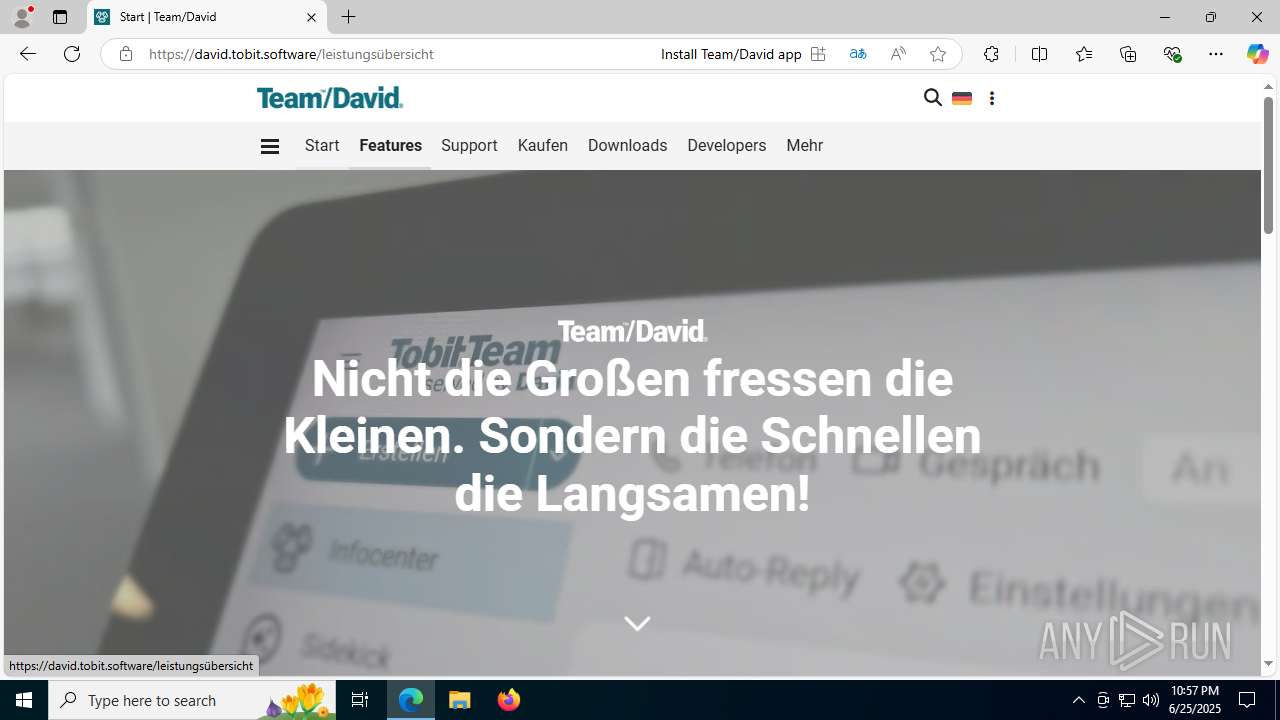
Task: View site information lock icon
Action: pyautogui.click(x=125, y=54)
